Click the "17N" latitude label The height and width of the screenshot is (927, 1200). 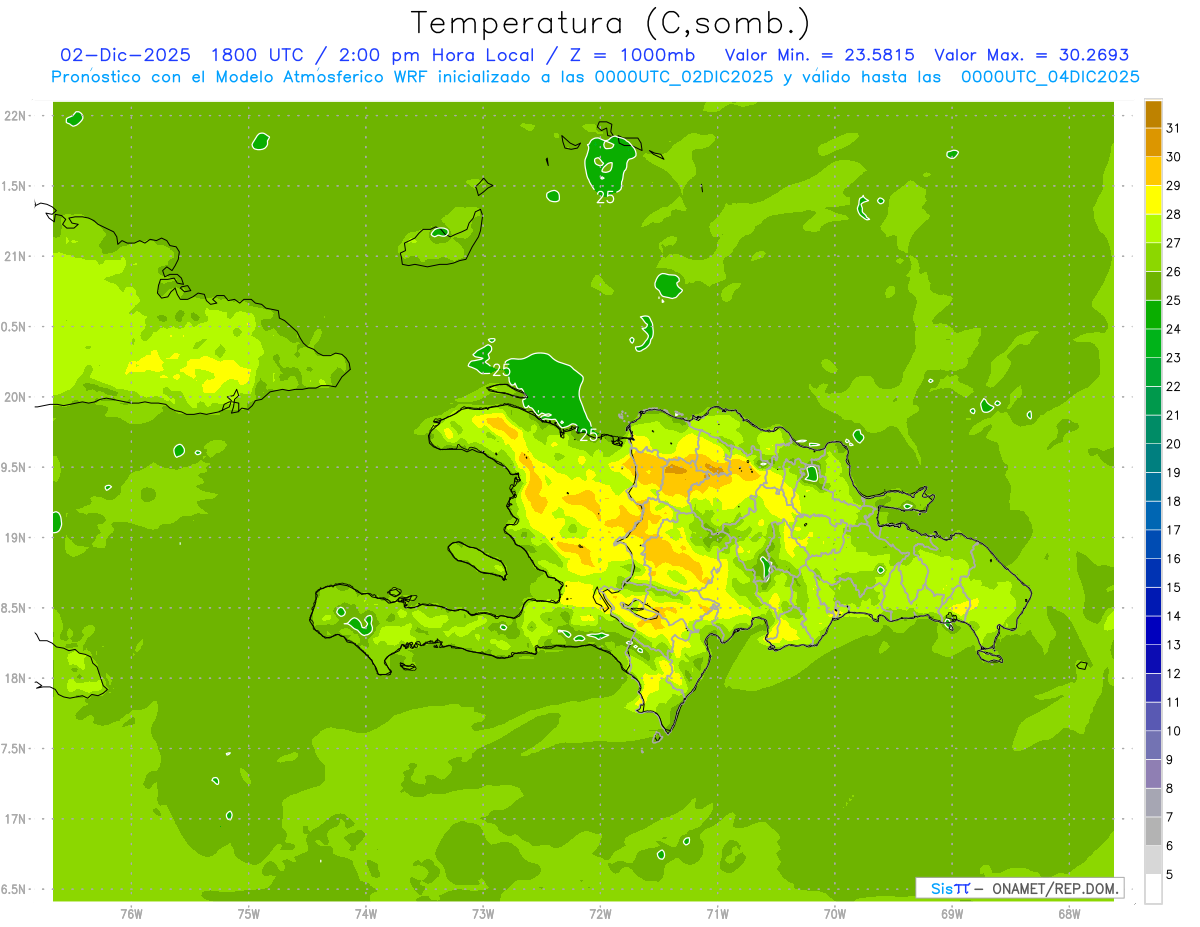pyautogui.click(x=15, y=819)
